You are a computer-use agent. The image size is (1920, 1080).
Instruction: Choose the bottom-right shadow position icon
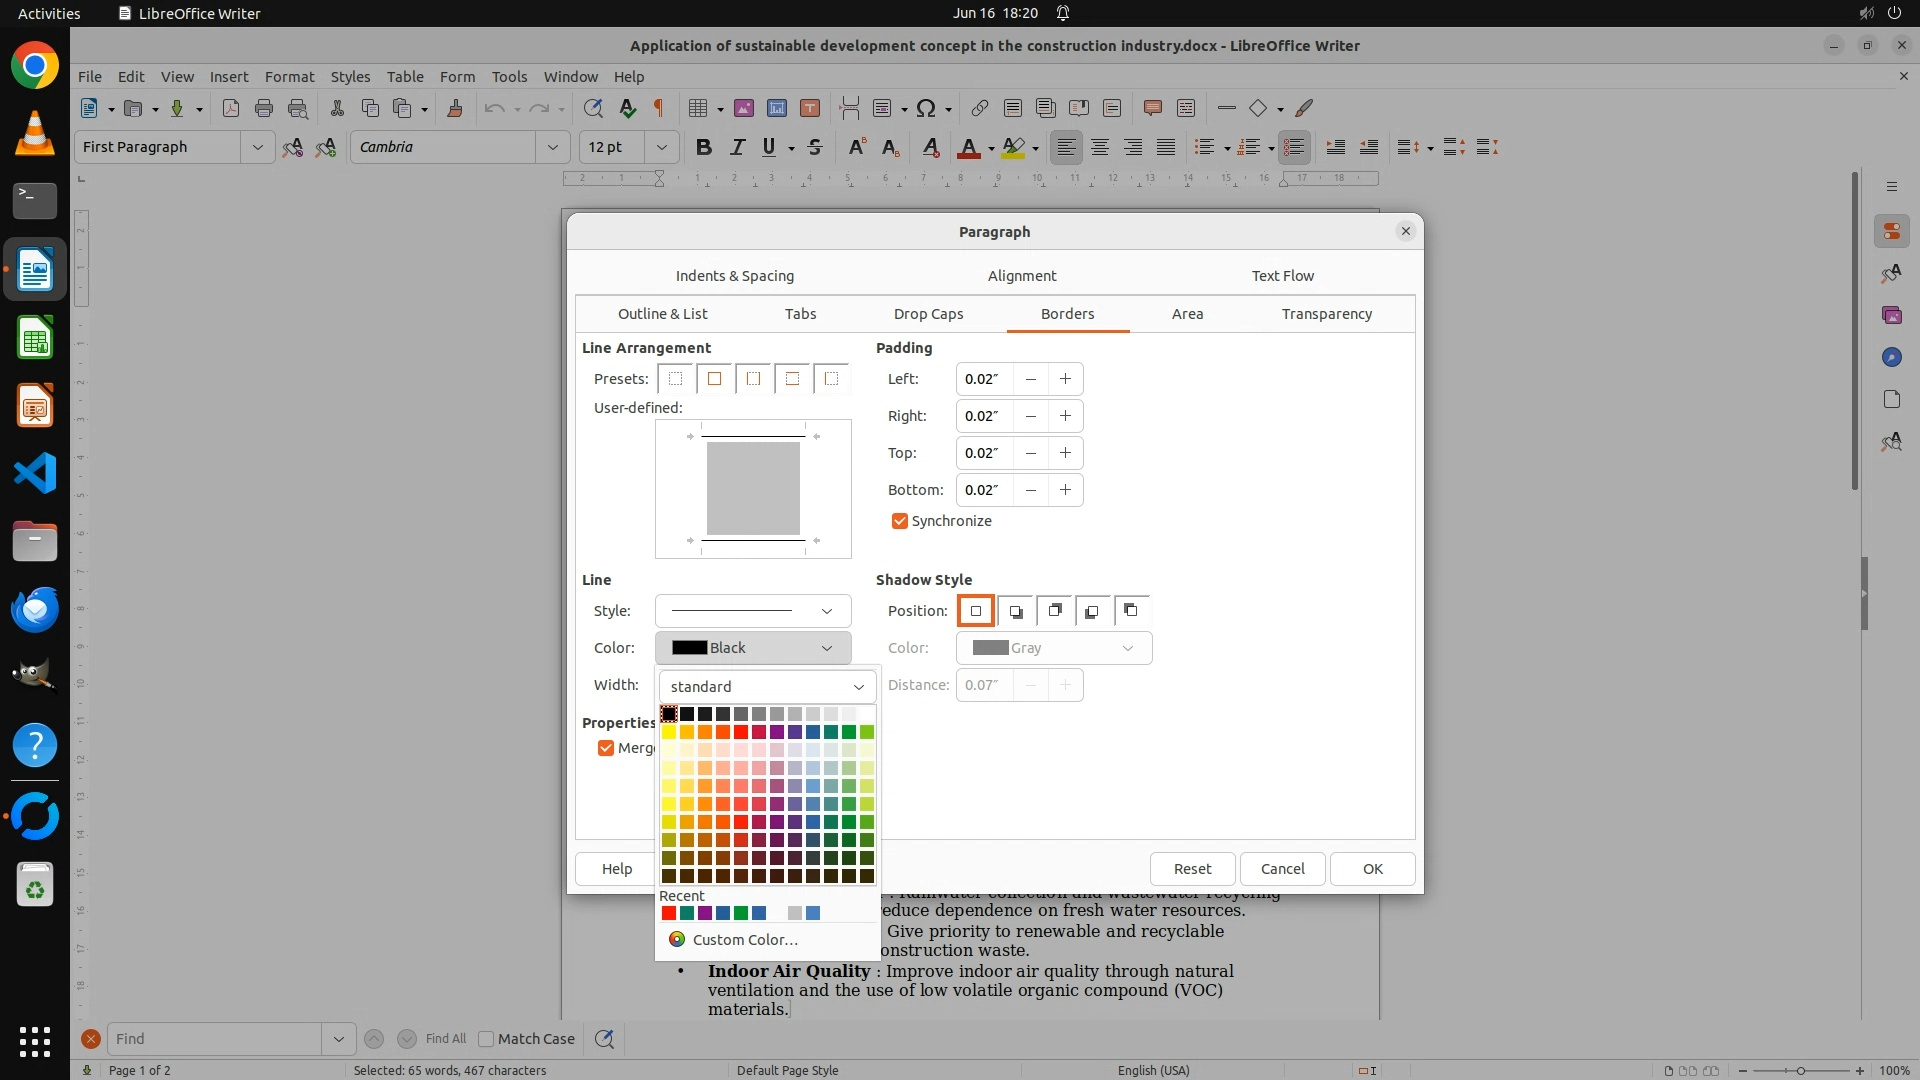coord(1016,611)
